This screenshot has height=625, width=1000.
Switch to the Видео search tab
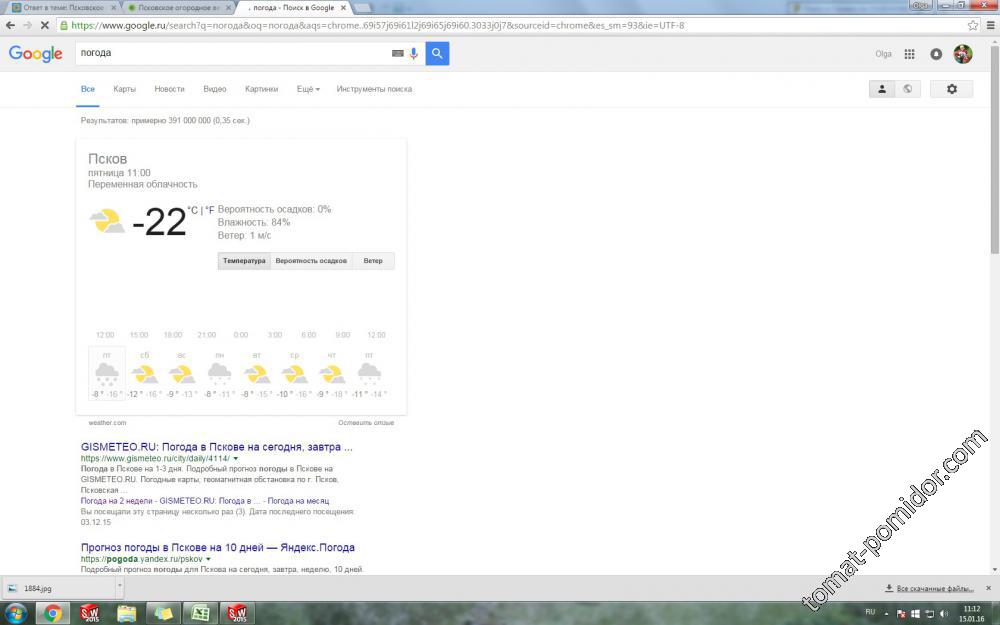pyautogui.click(x=215, y=89)
